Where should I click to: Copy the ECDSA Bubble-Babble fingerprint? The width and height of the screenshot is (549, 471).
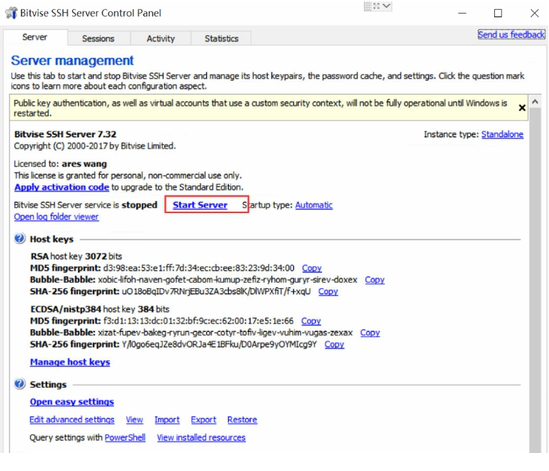370,332
